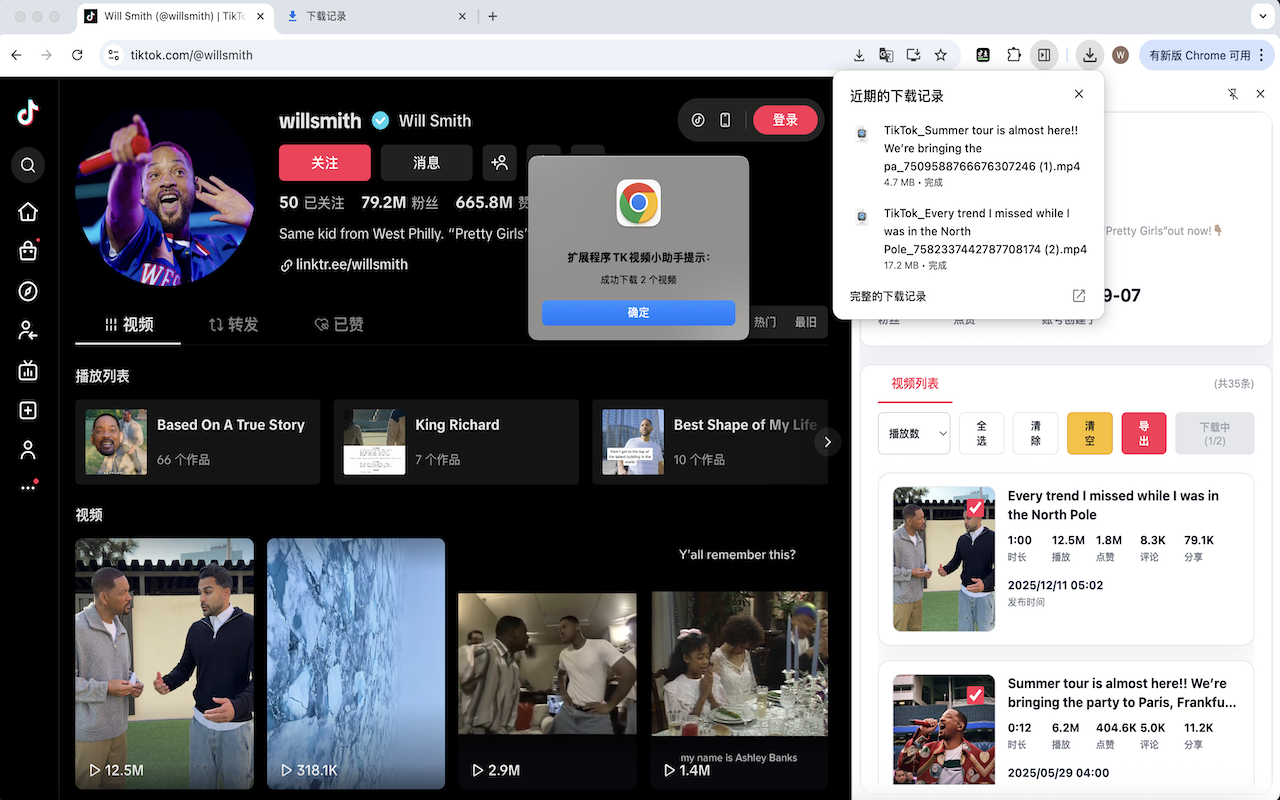This screenshot has height=800, width=1280.
Task: Open the Chrome downloads toolbar icon
Action: click(1090, 55)
